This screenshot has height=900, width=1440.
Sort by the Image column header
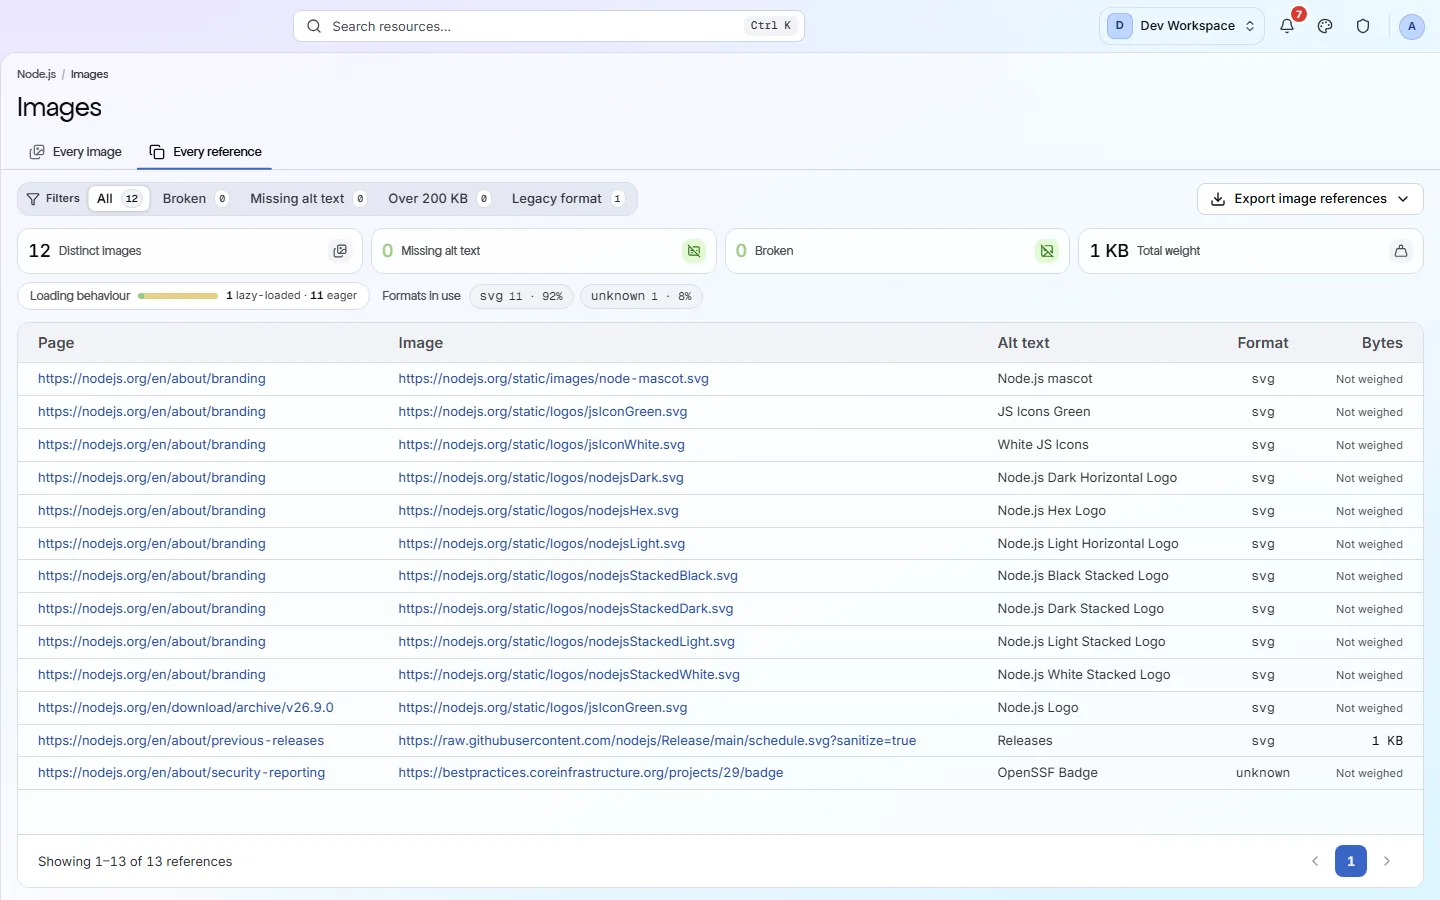pyautogui.click(x=420, y=343)
